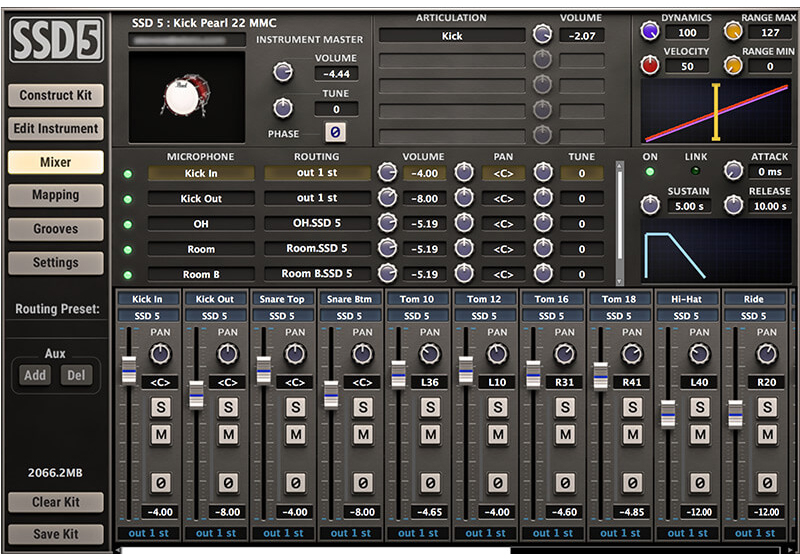Click the envelope Attack knob
The image size is (800, 560).
(x=733, y=170)
